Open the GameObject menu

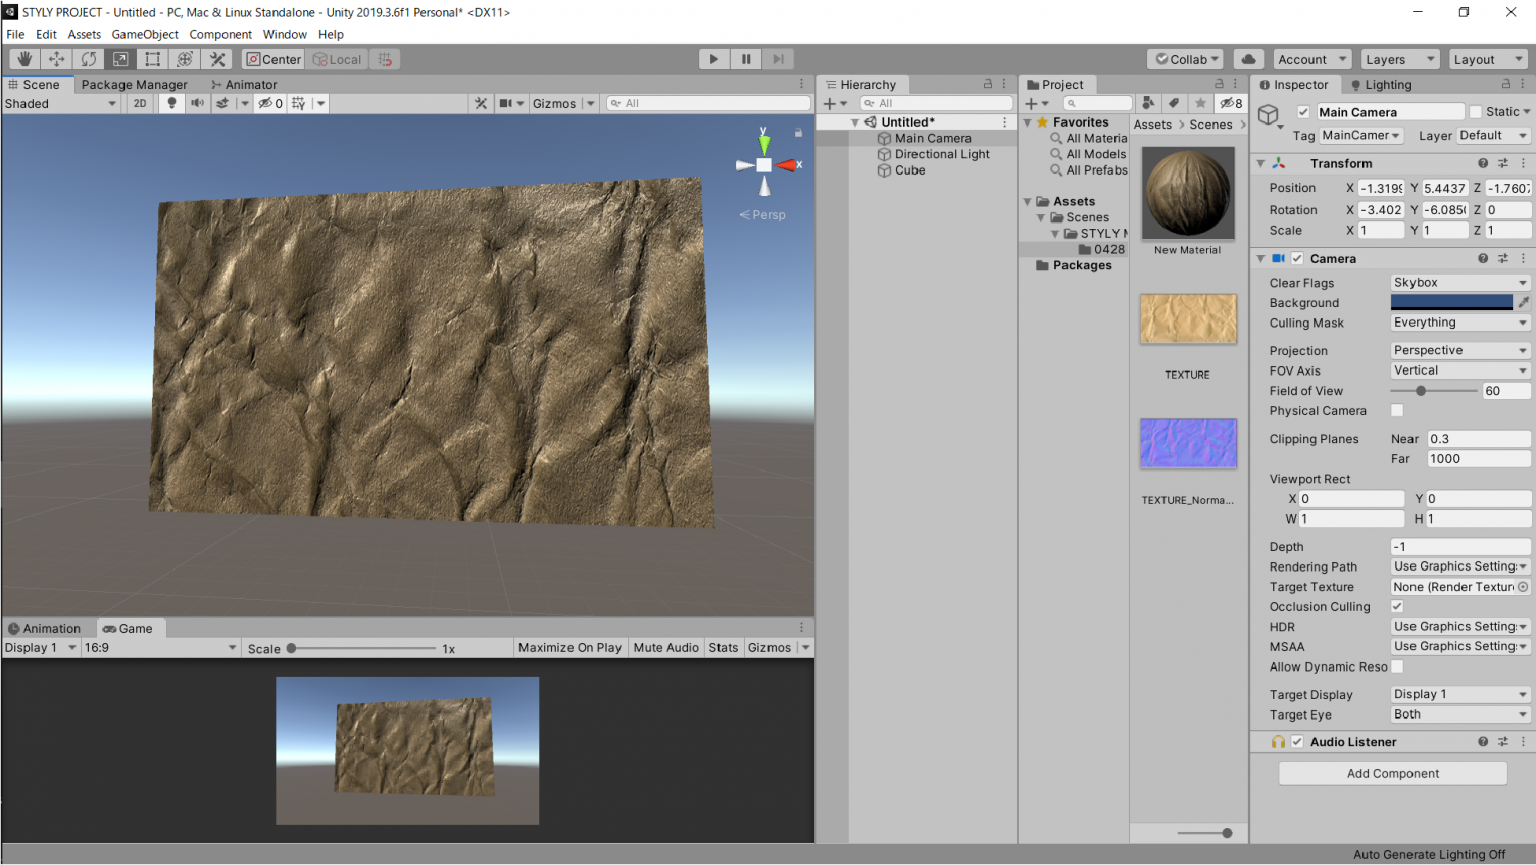(x=145, y=33)
